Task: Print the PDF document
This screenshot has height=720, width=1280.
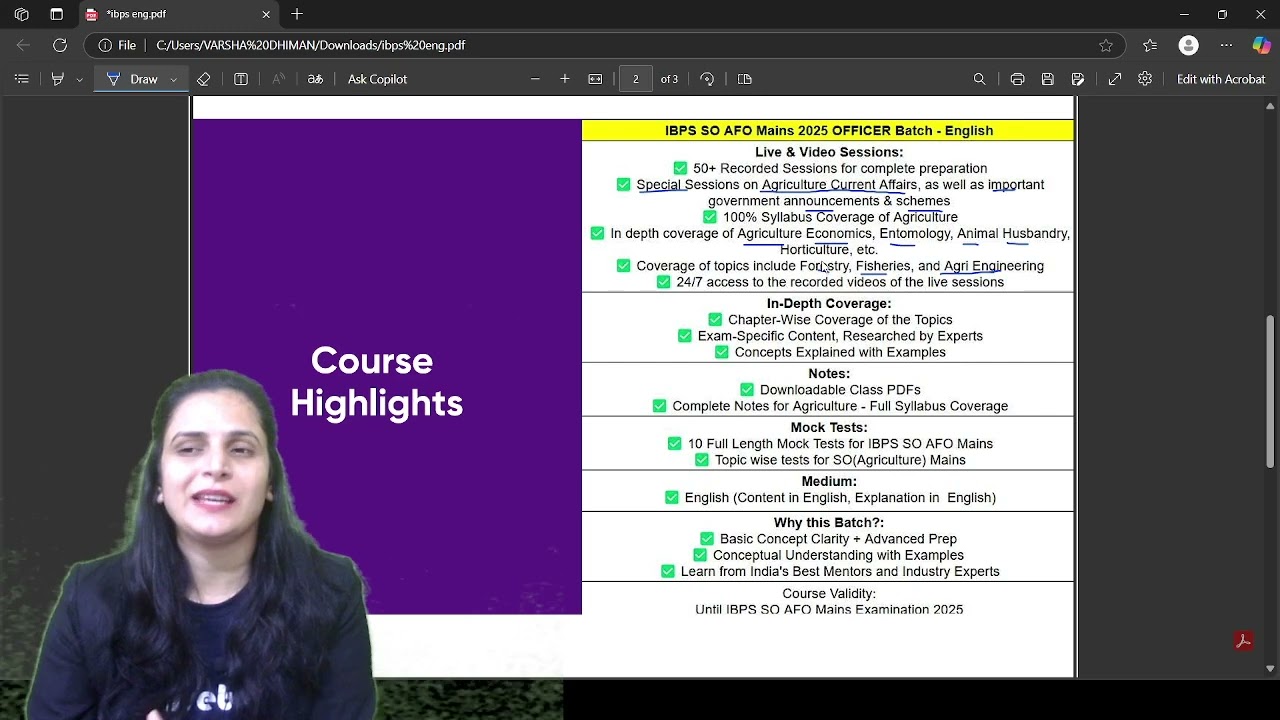Action: coord(1017,79)
